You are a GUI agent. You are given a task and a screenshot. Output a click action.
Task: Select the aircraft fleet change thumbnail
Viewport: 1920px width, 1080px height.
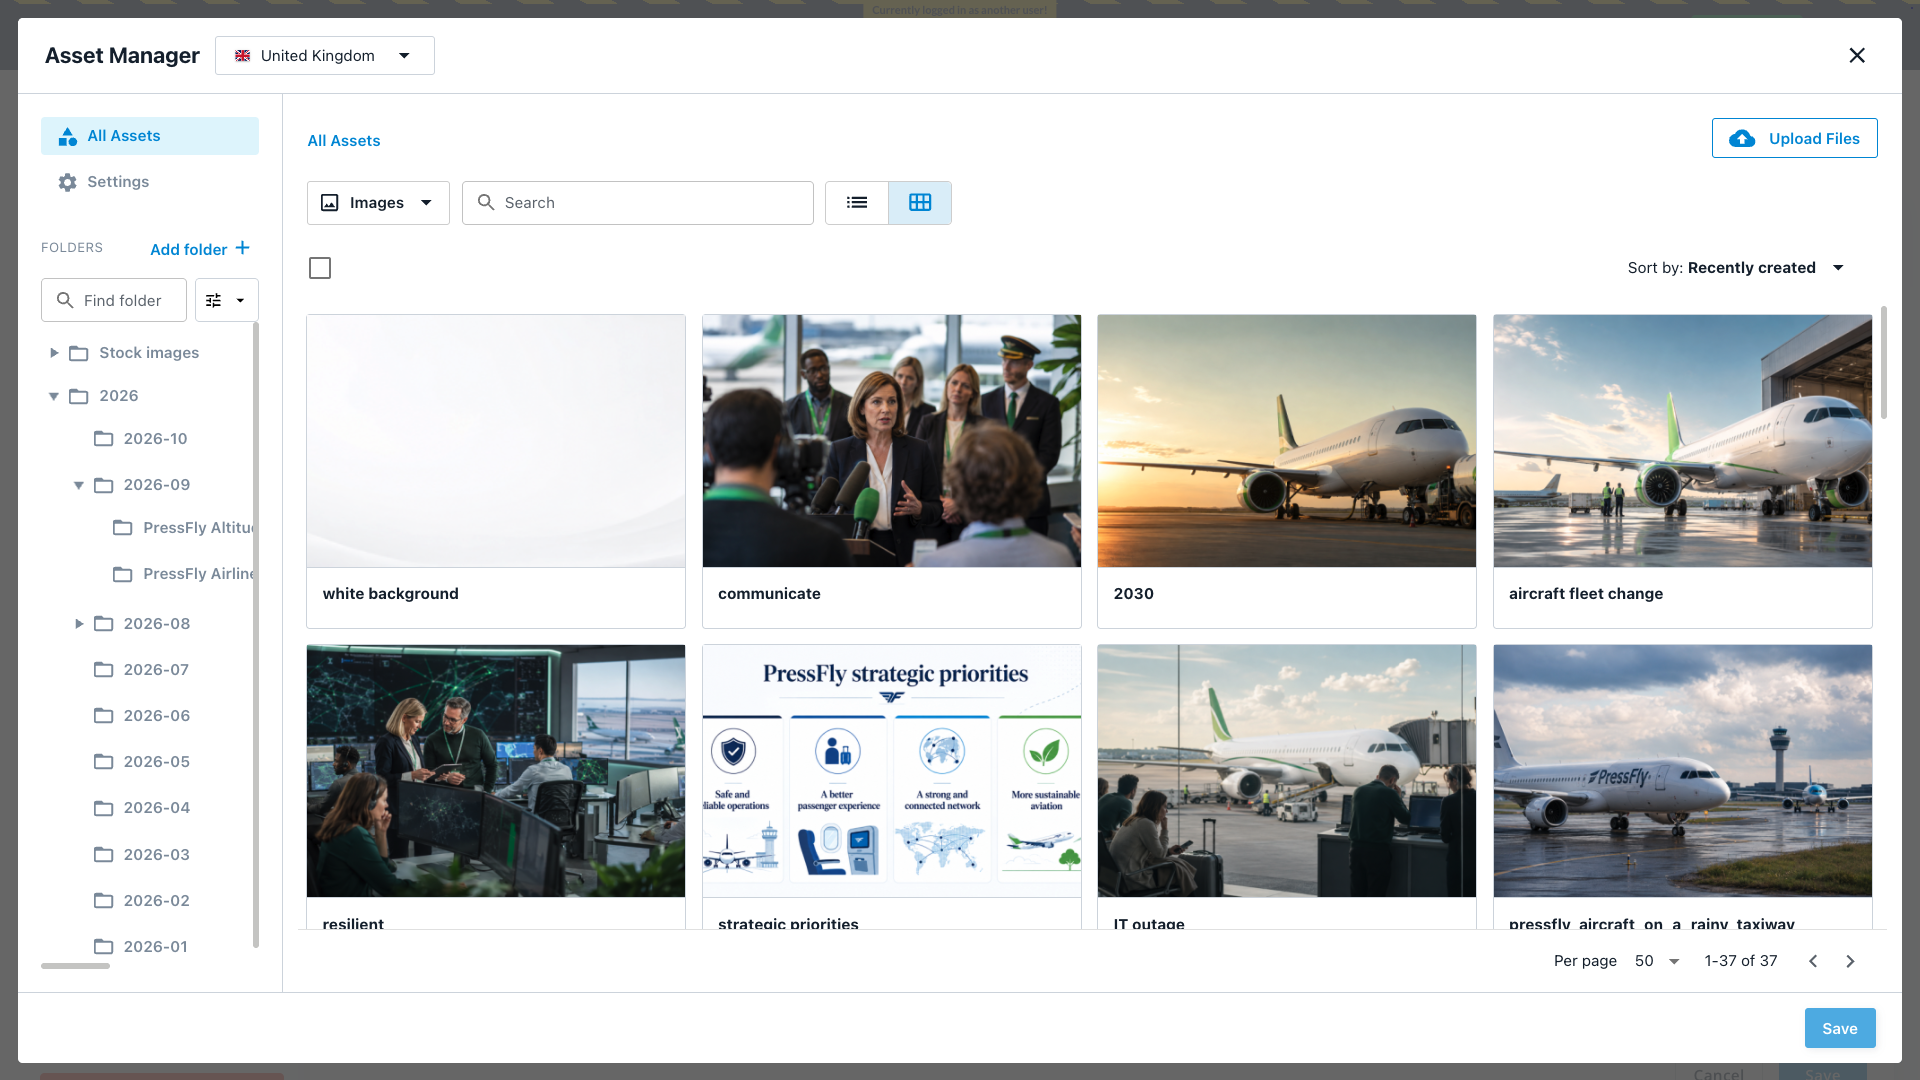click(x=1683, y=441)
